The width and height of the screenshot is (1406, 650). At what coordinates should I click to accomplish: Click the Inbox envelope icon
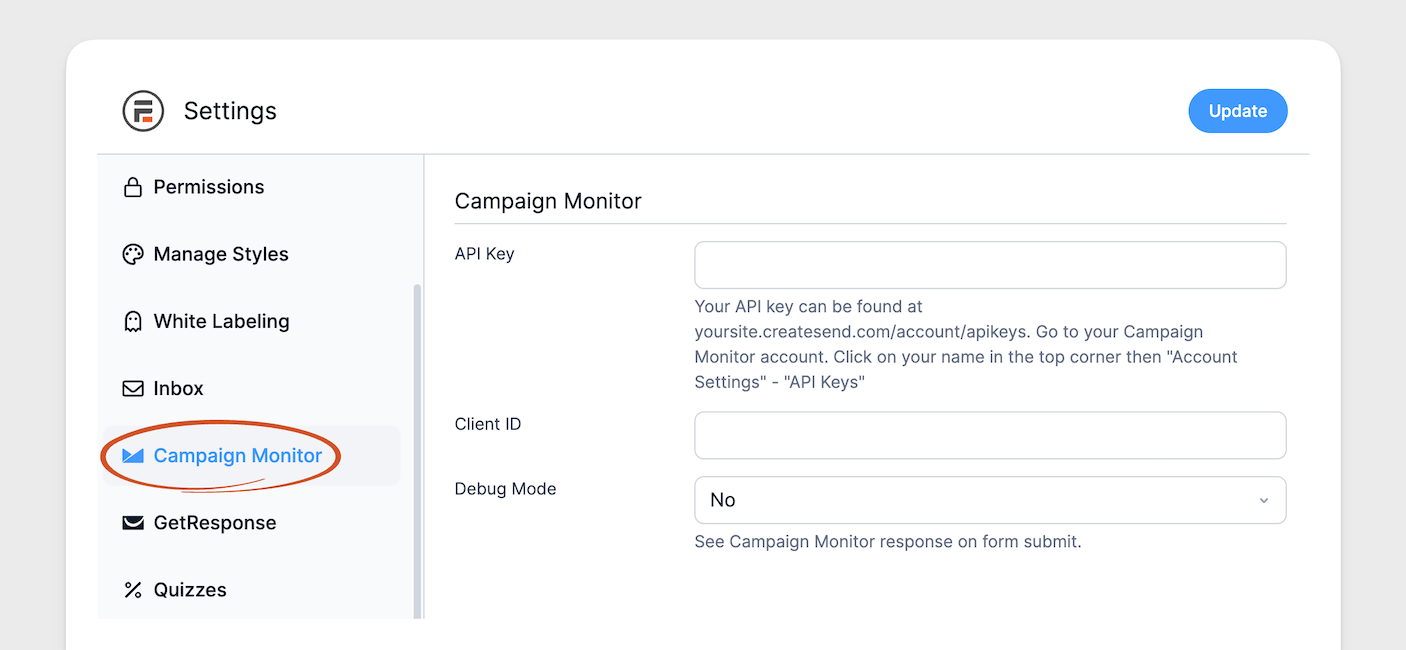133,388
